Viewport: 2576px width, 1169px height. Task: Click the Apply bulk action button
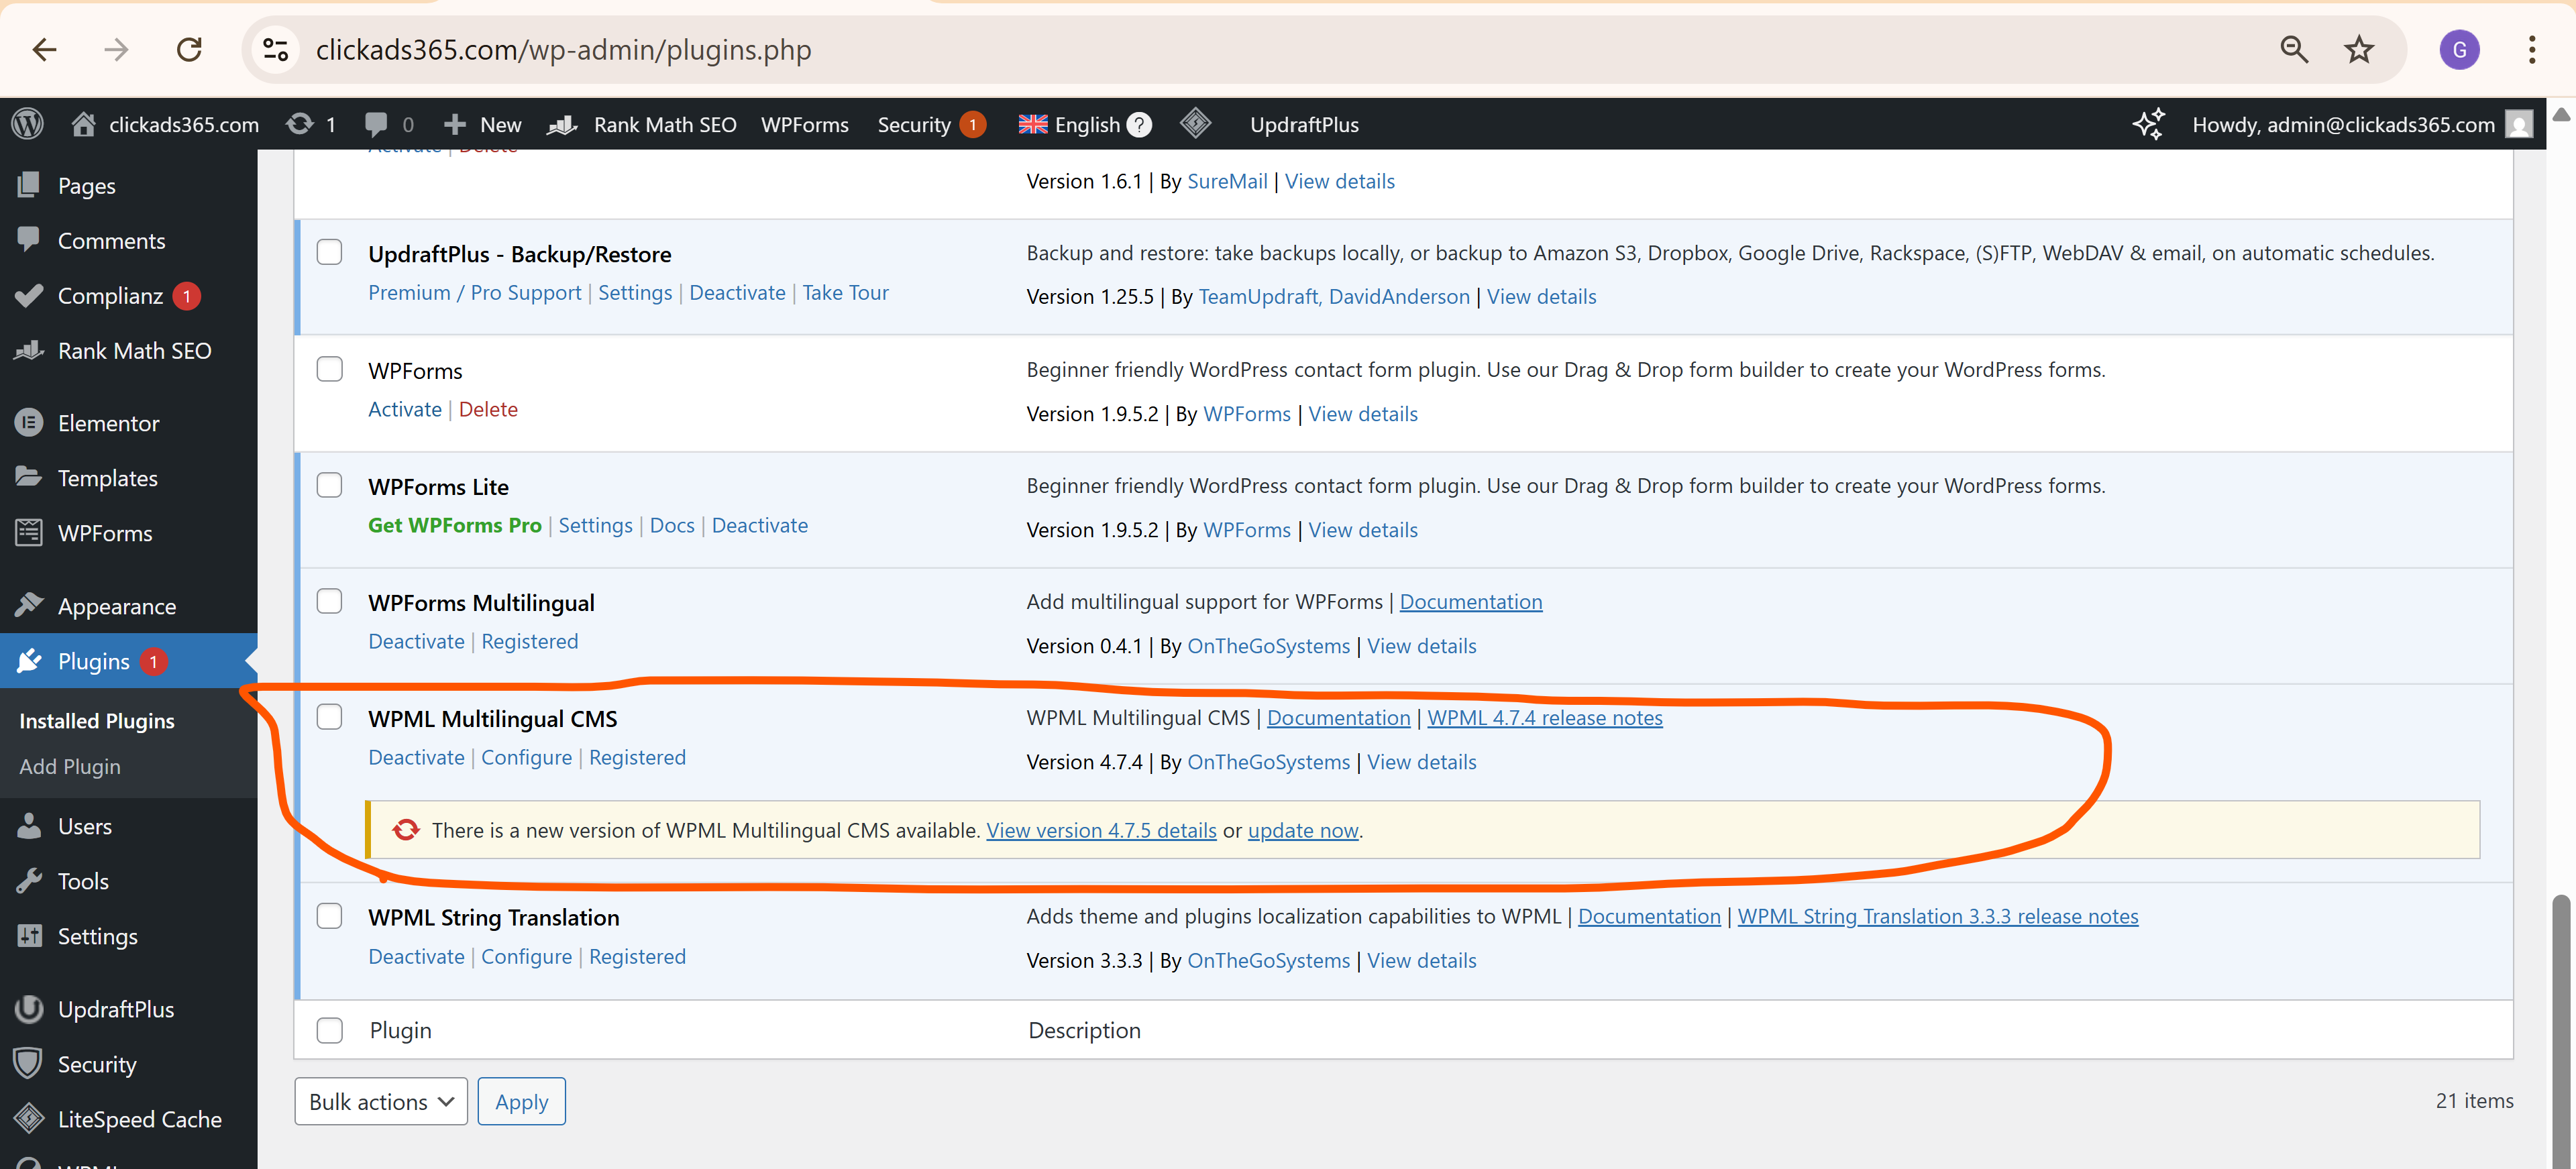click(522, 1101)
